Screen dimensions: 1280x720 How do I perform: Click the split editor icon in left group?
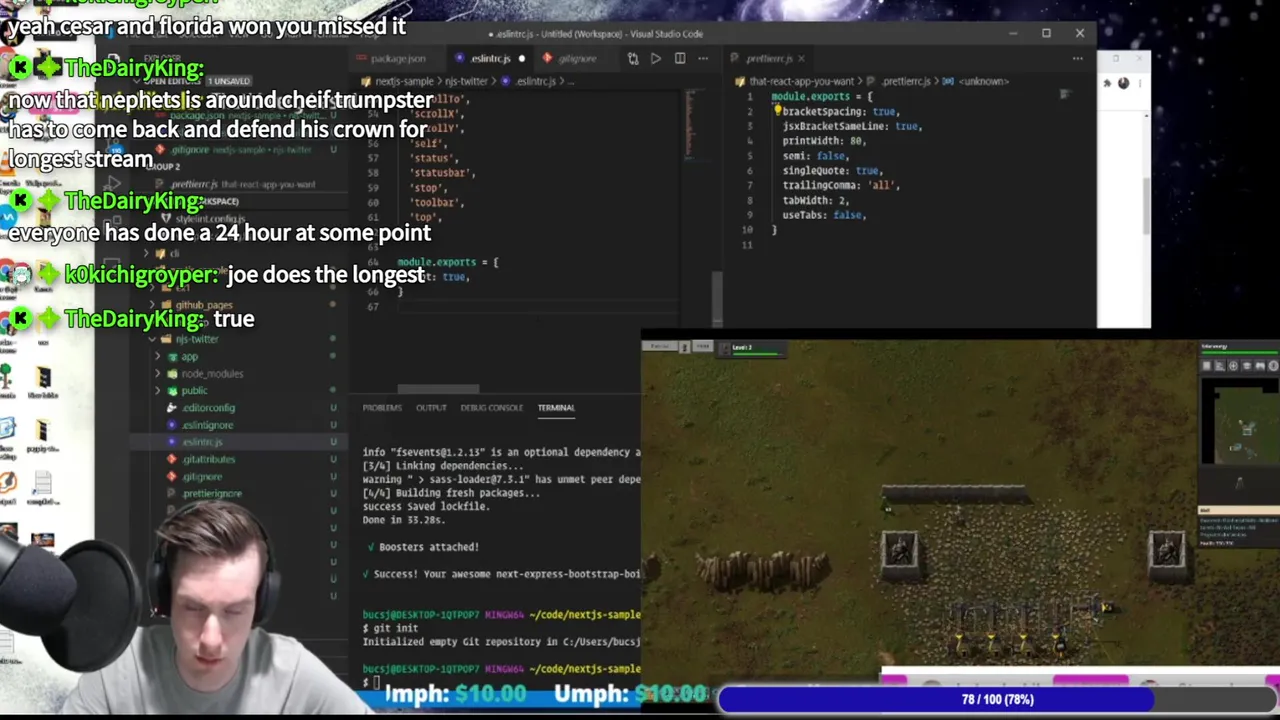680,59
